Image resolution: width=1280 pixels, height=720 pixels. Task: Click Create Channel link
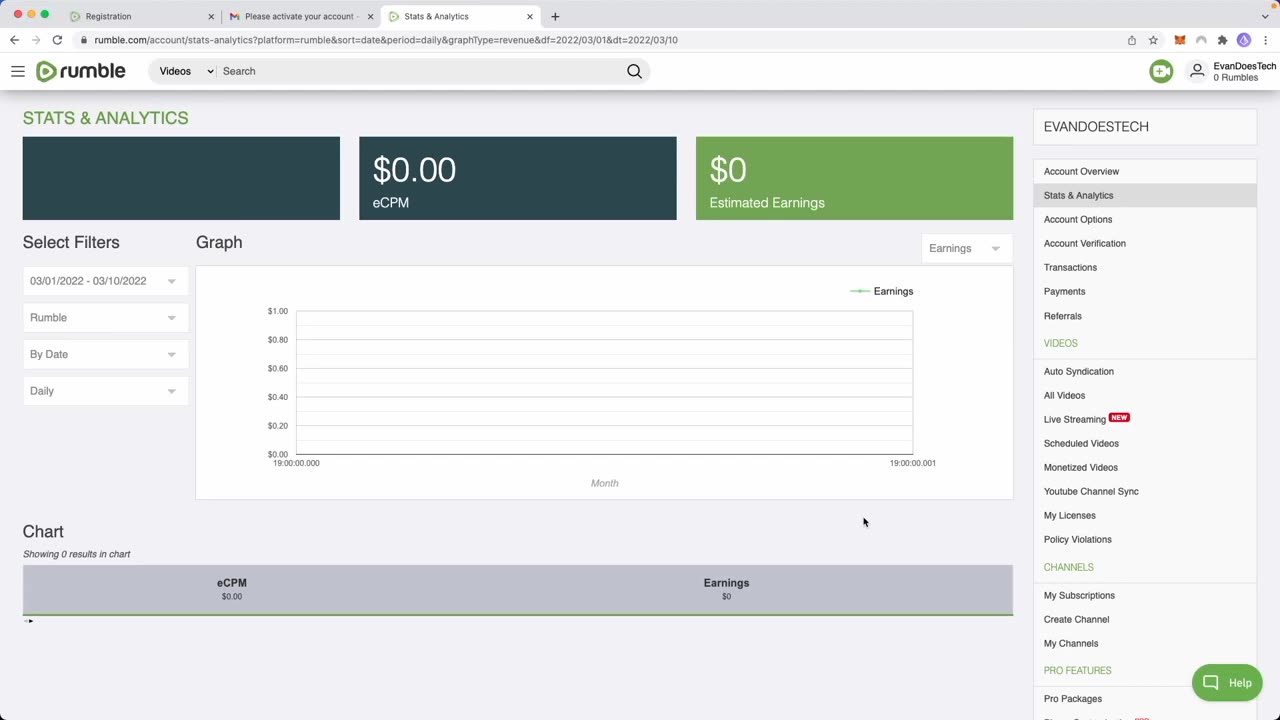click(x=1076, y=620)
